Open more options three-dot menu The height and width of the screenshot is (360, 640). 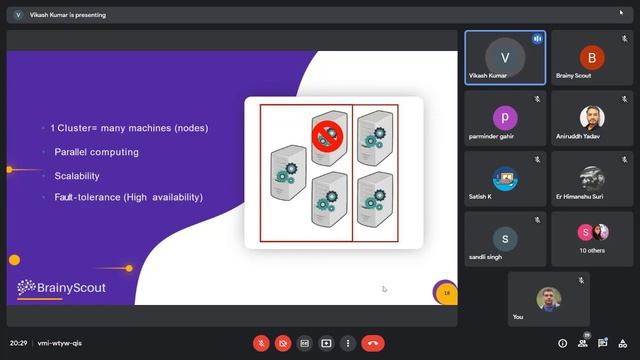click(348, 343)
